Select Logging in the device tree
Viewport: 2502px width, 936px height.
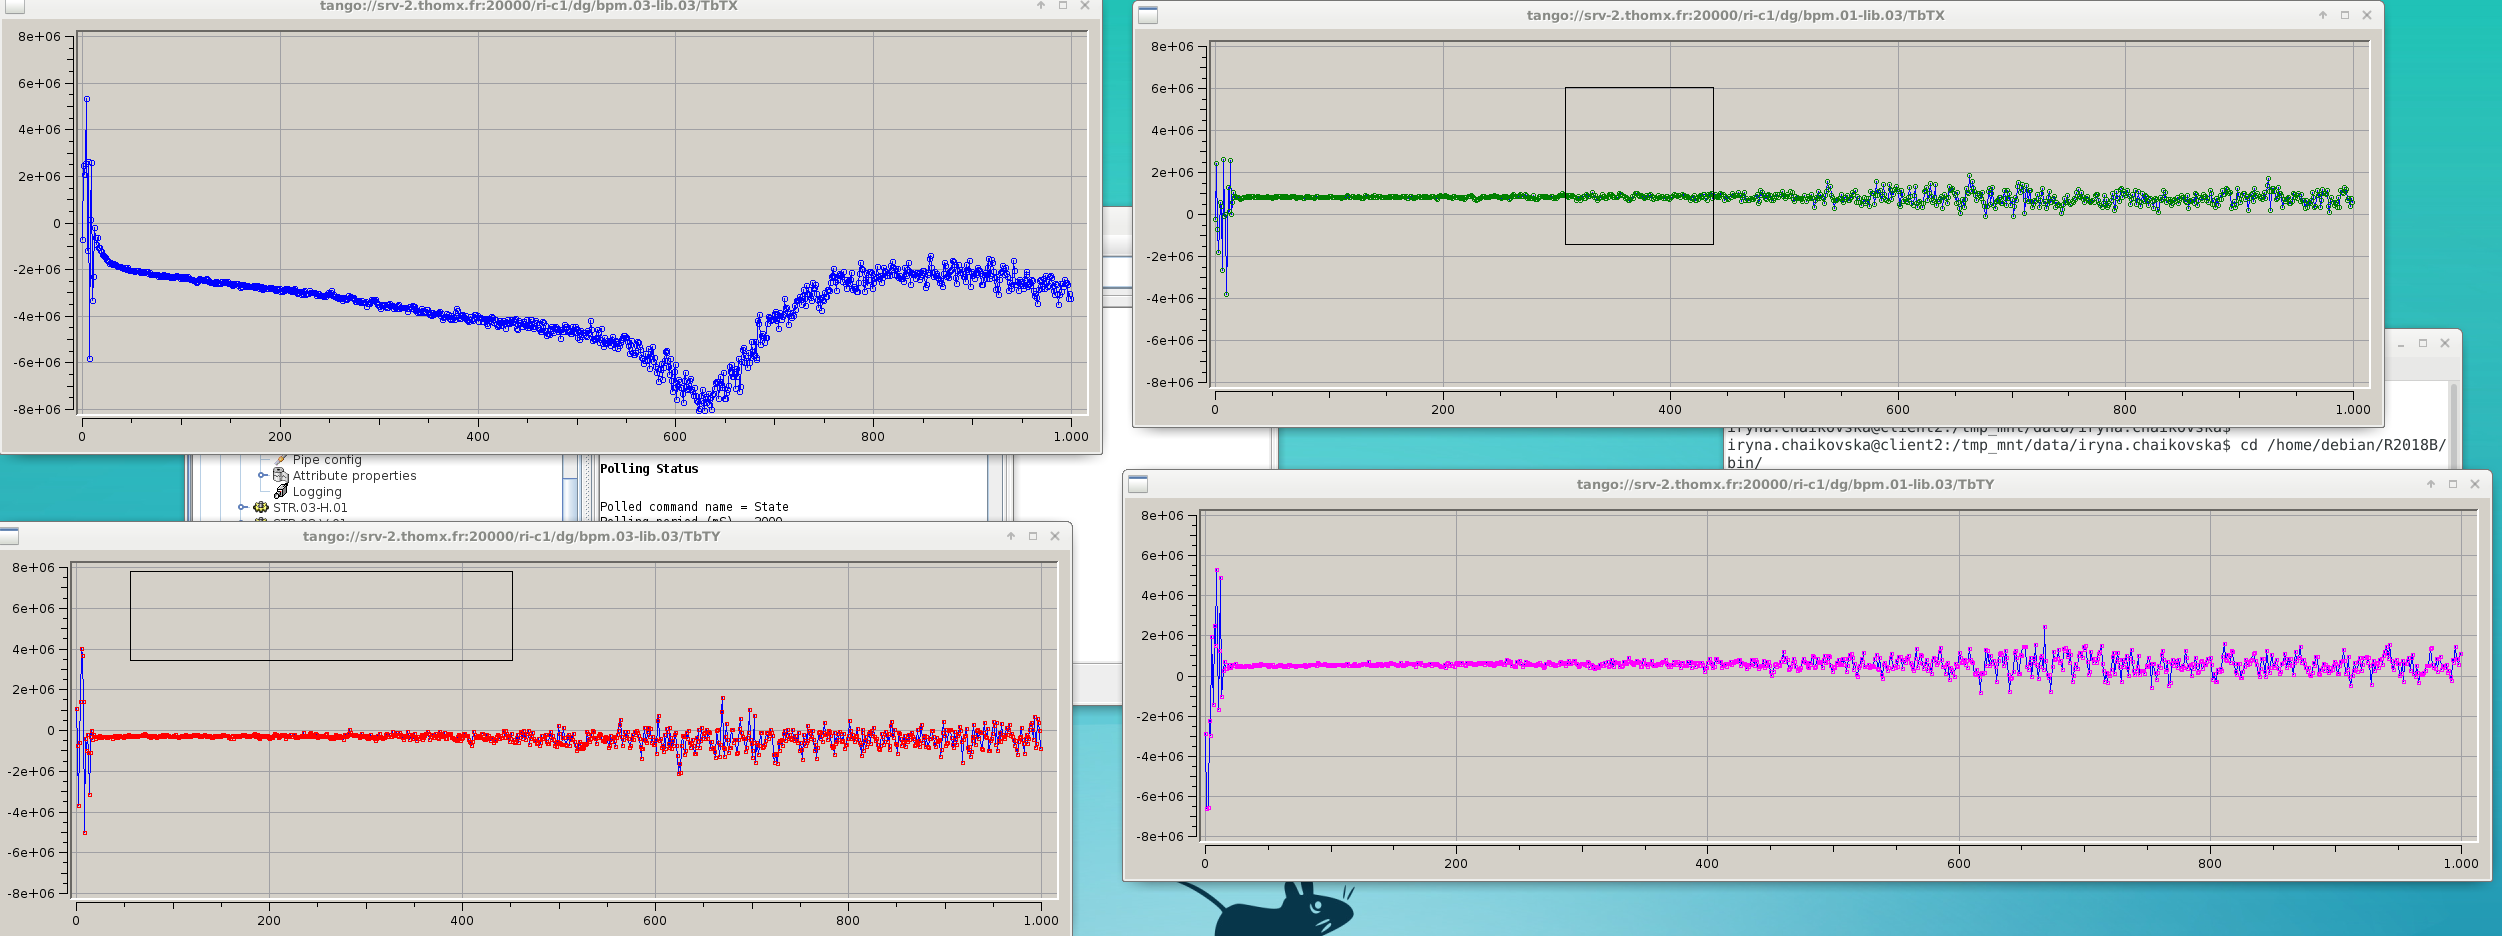tap(317, 492)
